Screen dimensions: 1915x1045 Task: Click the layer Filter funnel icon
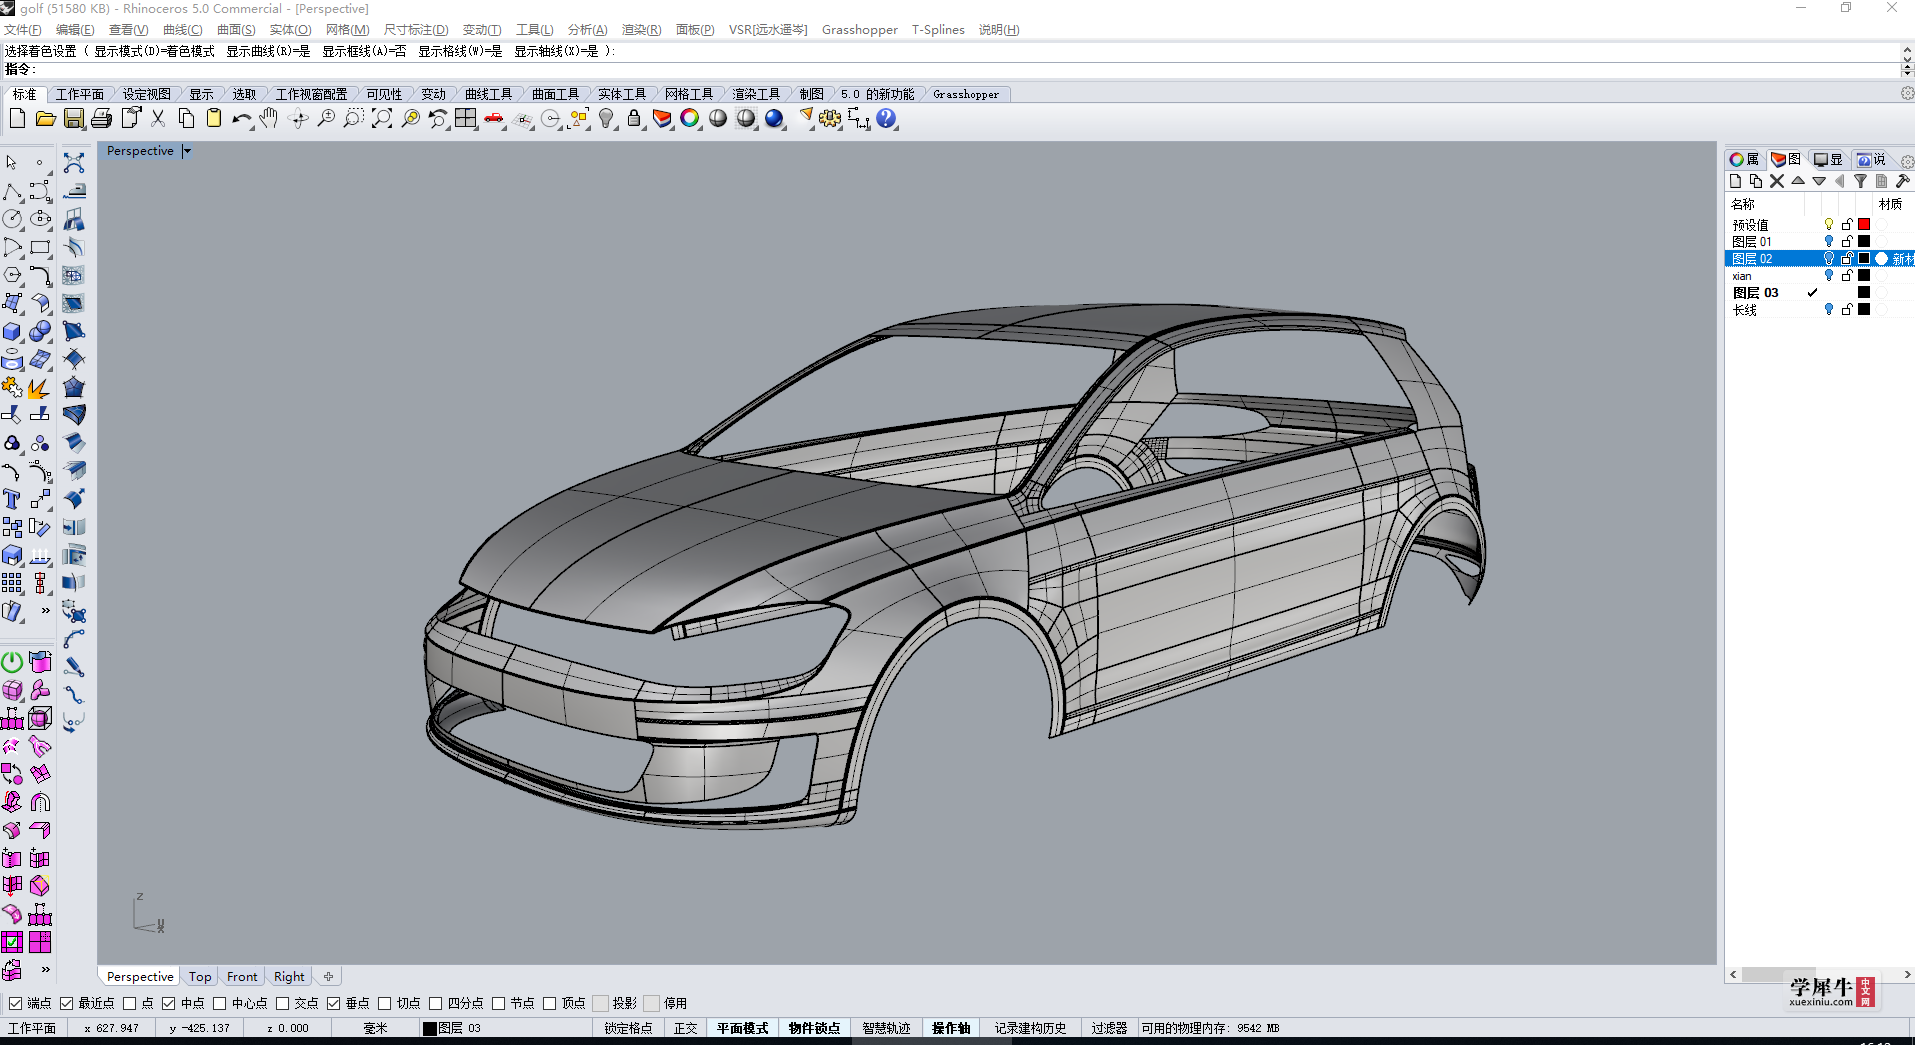(1860, 181)
